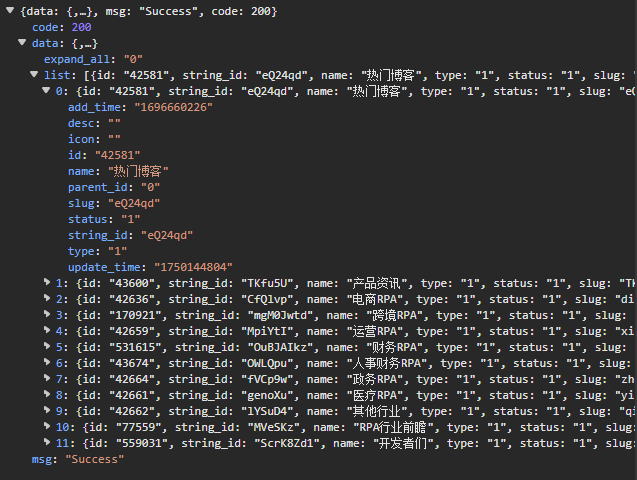Select the name: "热门博客" property line
This screenshot has height=480, width=637.
[118, 171]
